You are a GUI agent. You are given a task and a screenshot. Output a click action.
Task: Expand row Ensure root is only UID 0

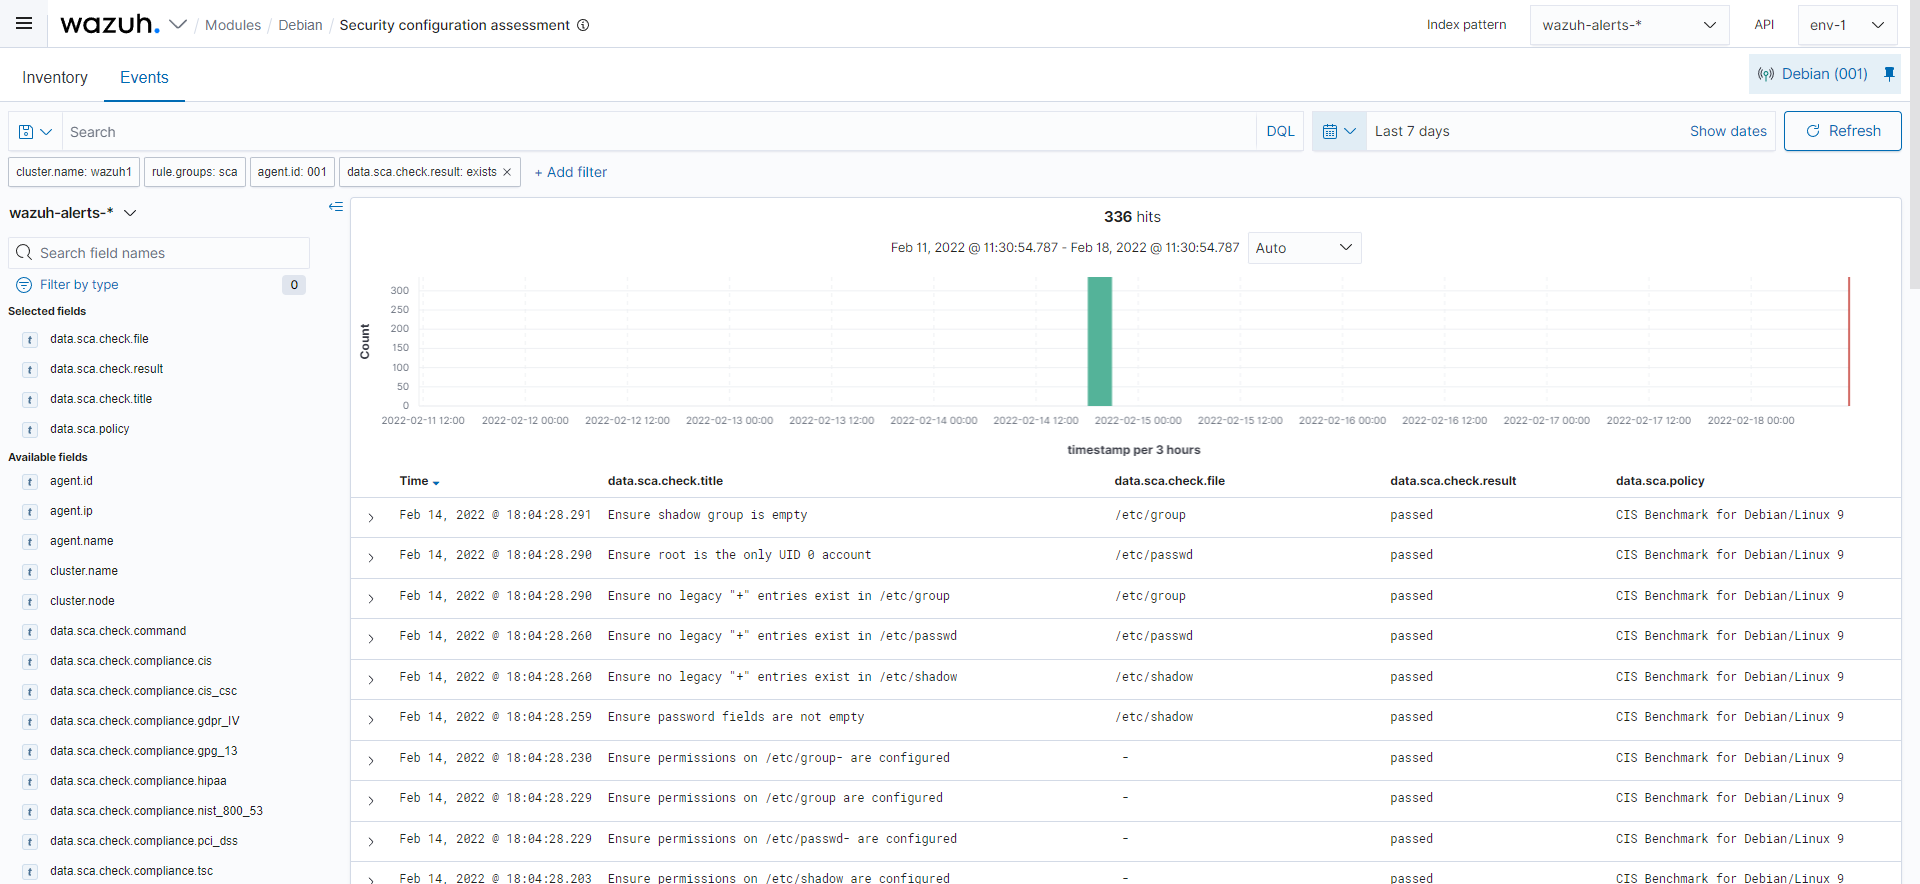(371, 557)
